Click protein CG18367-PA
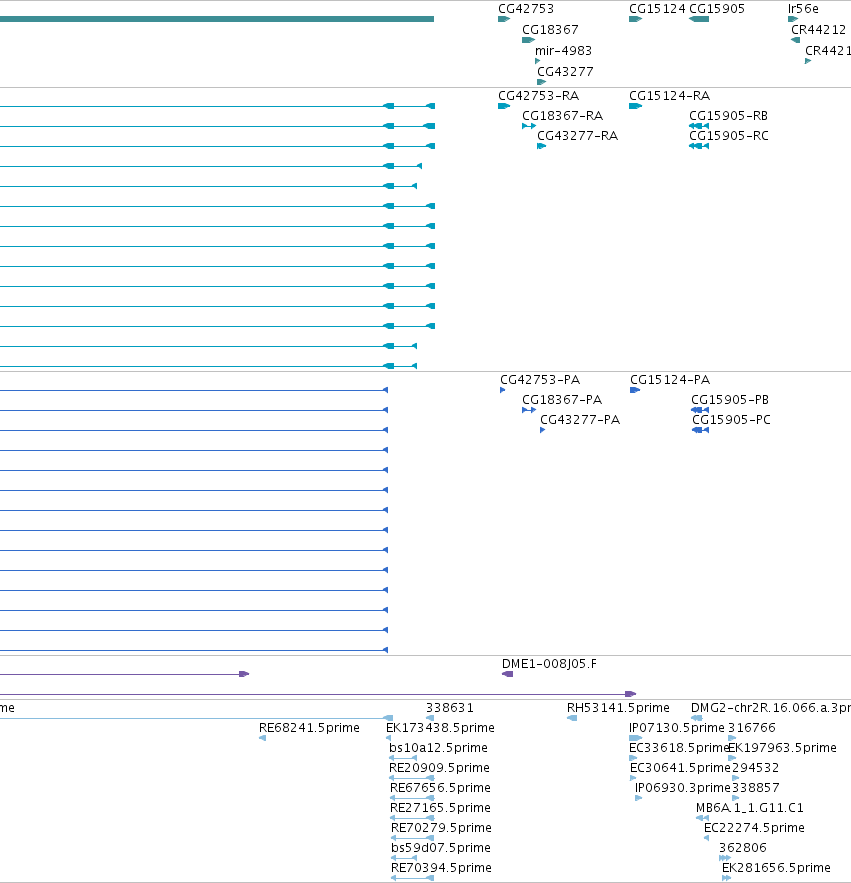This screenshot has height=883, width=851. pos(562,400)
